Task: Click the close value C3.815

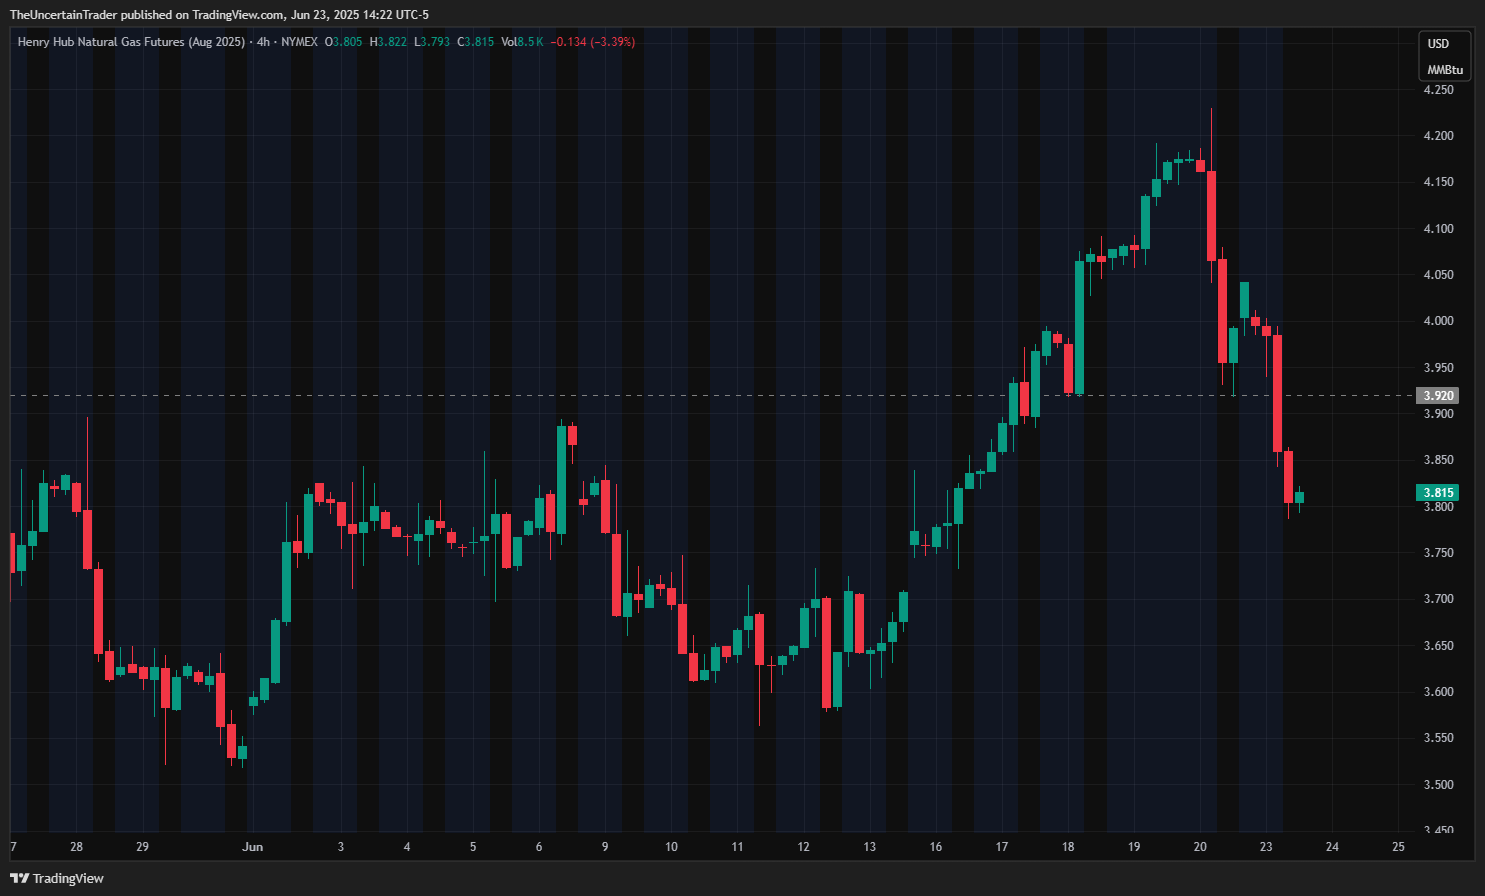Action: tap(475, 42)
